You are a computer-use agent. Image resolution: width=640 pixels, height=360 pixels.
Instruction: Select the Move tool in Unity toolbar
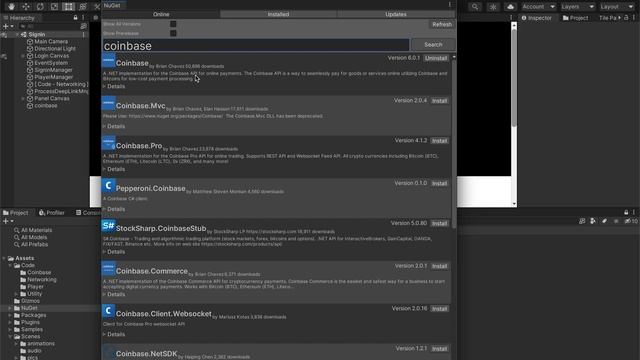click(26, 7)
